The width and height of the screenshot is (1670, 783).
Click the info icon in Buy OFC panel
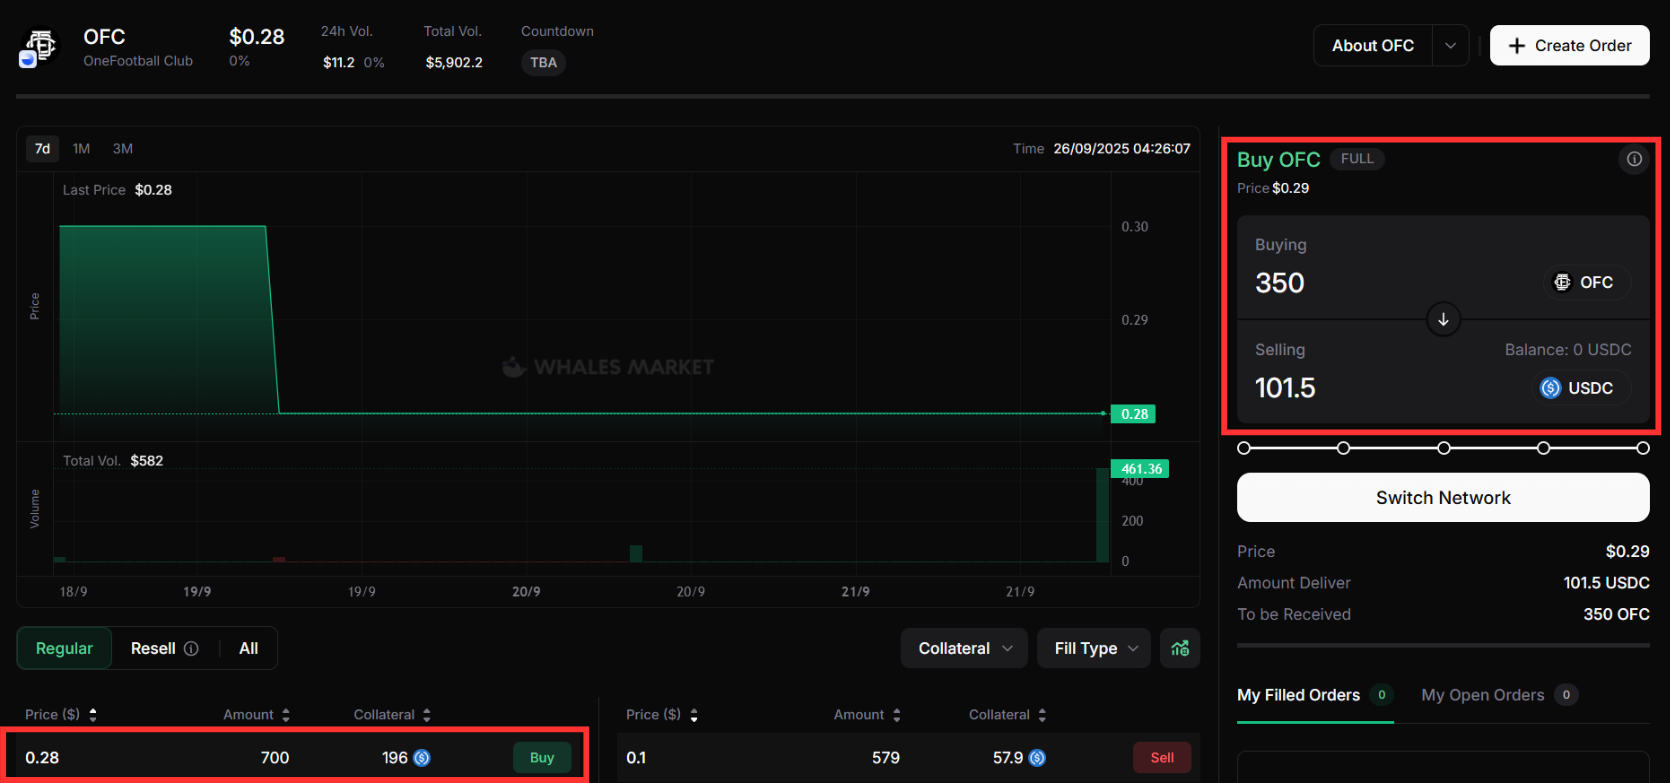pos(1634,159)
